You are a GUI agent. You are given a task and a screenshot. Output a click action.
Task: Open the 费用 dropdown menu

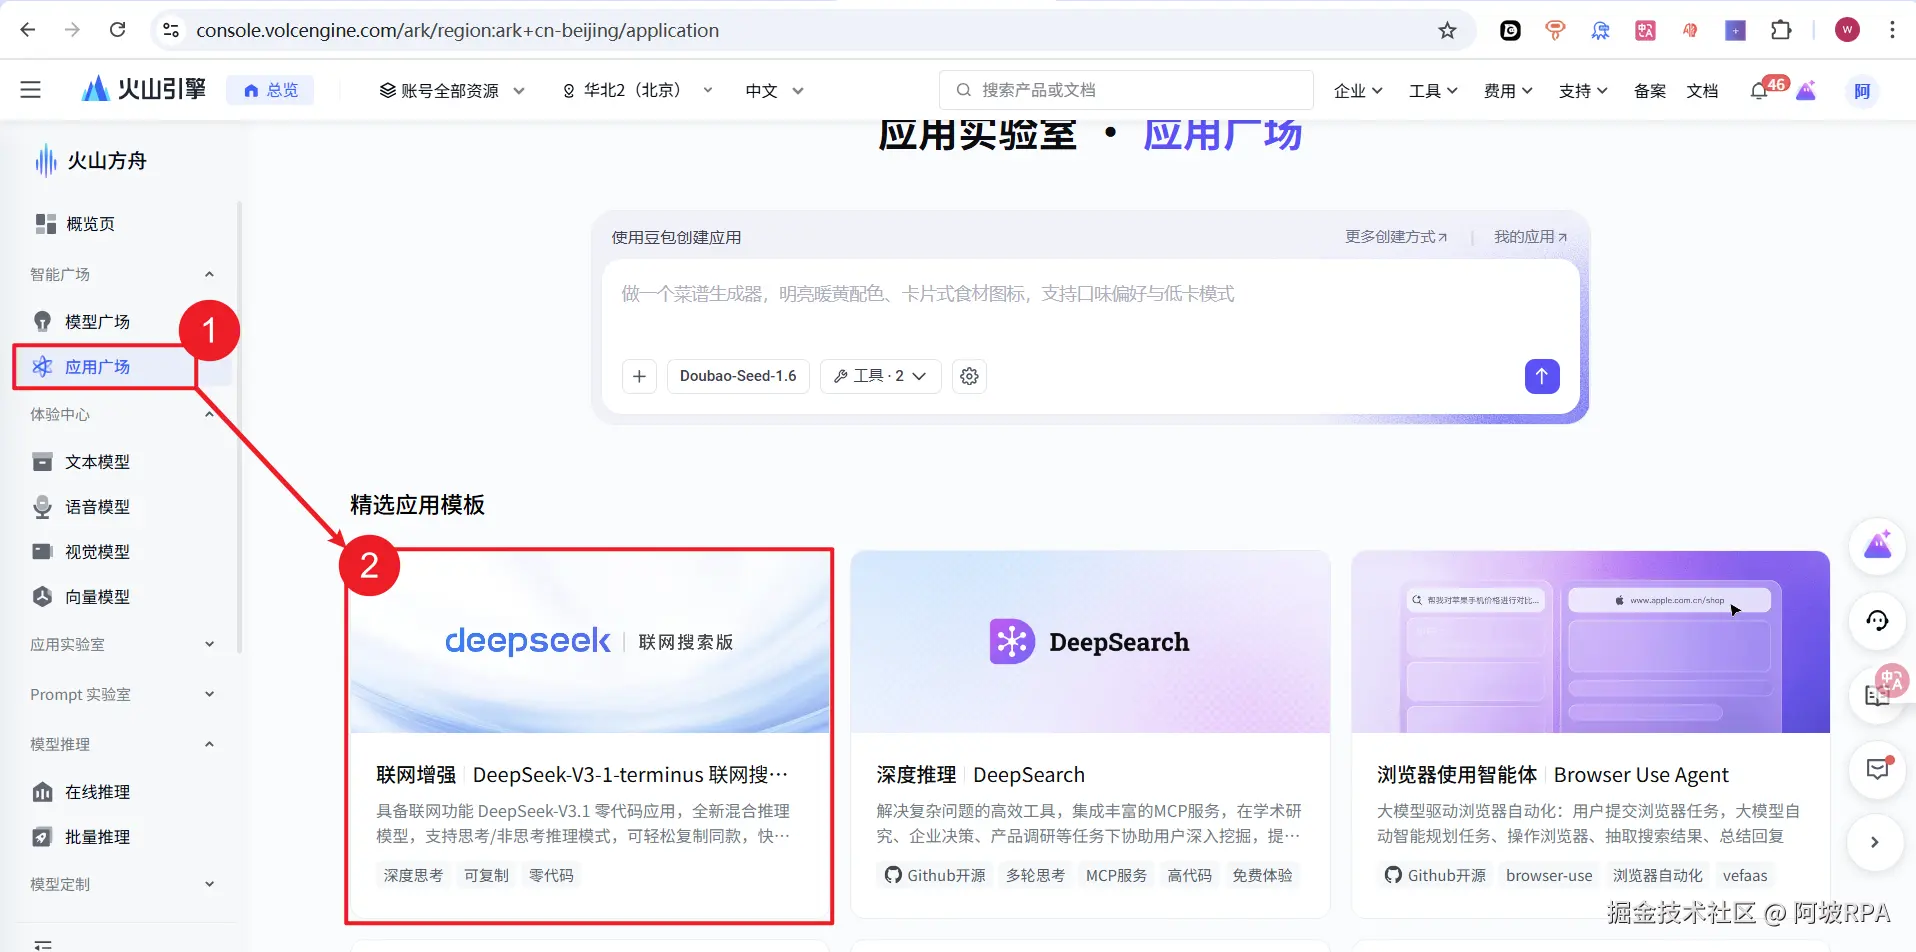(x=1508, y=91)
